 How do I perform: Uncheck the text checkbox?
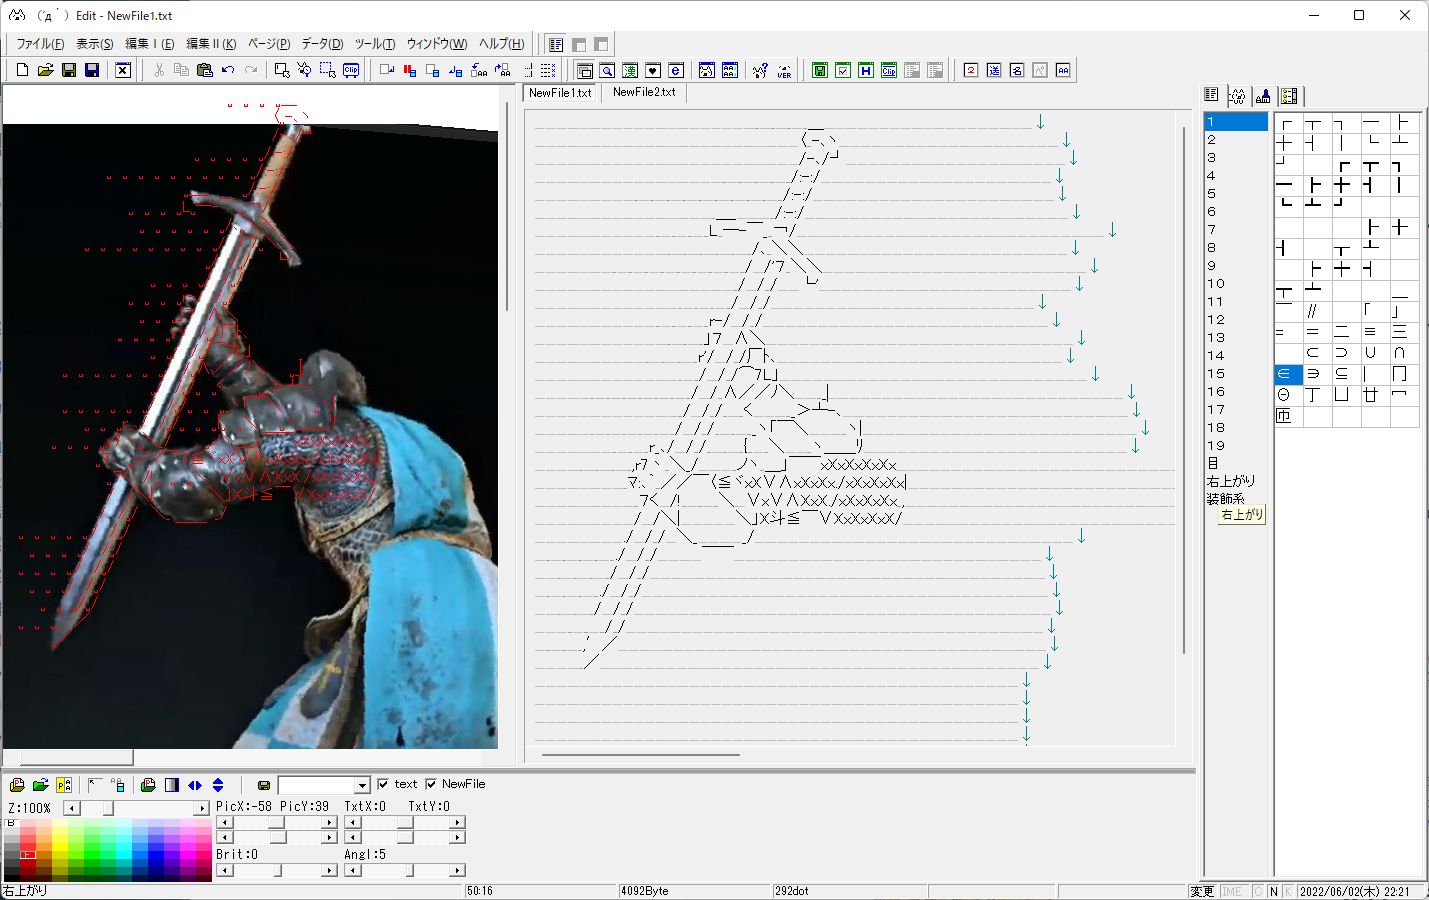click(x=384, y=784)
